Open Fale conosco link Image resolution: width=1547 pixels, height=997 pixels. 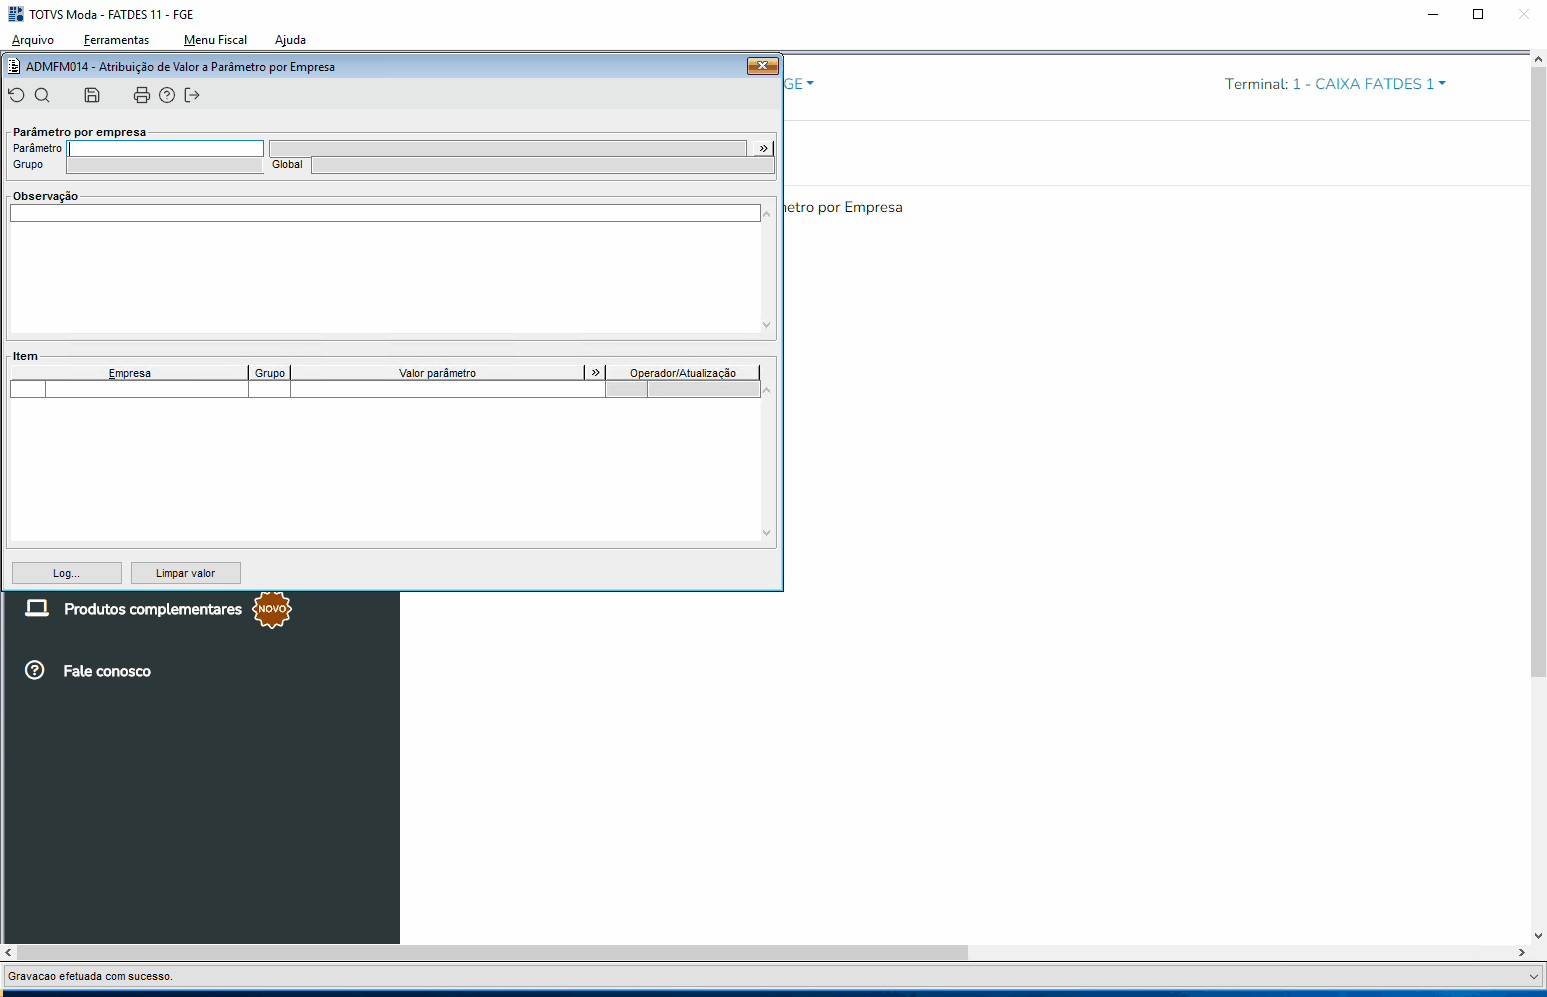point(107,671)
